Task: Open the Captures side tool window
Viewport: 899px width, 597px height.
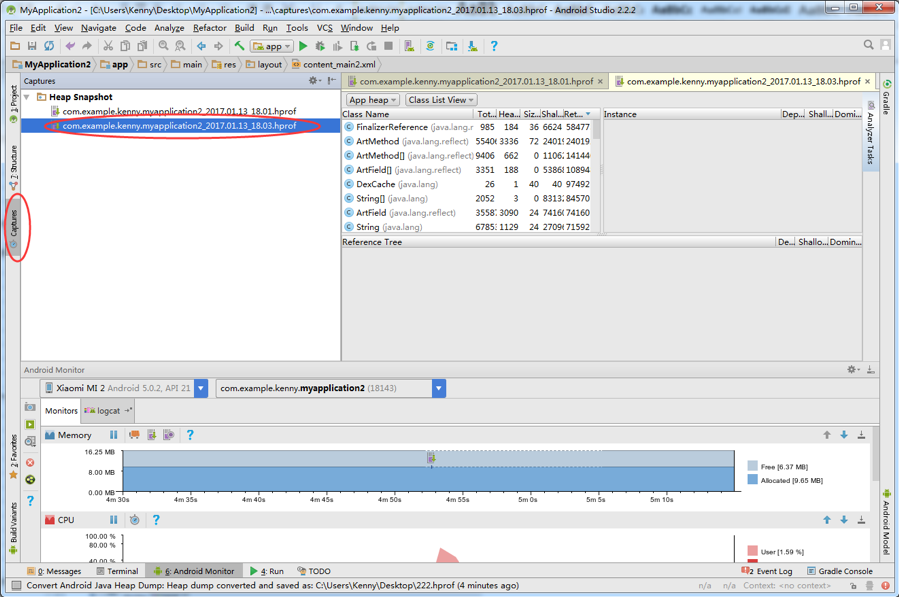Action: point(13,228)
